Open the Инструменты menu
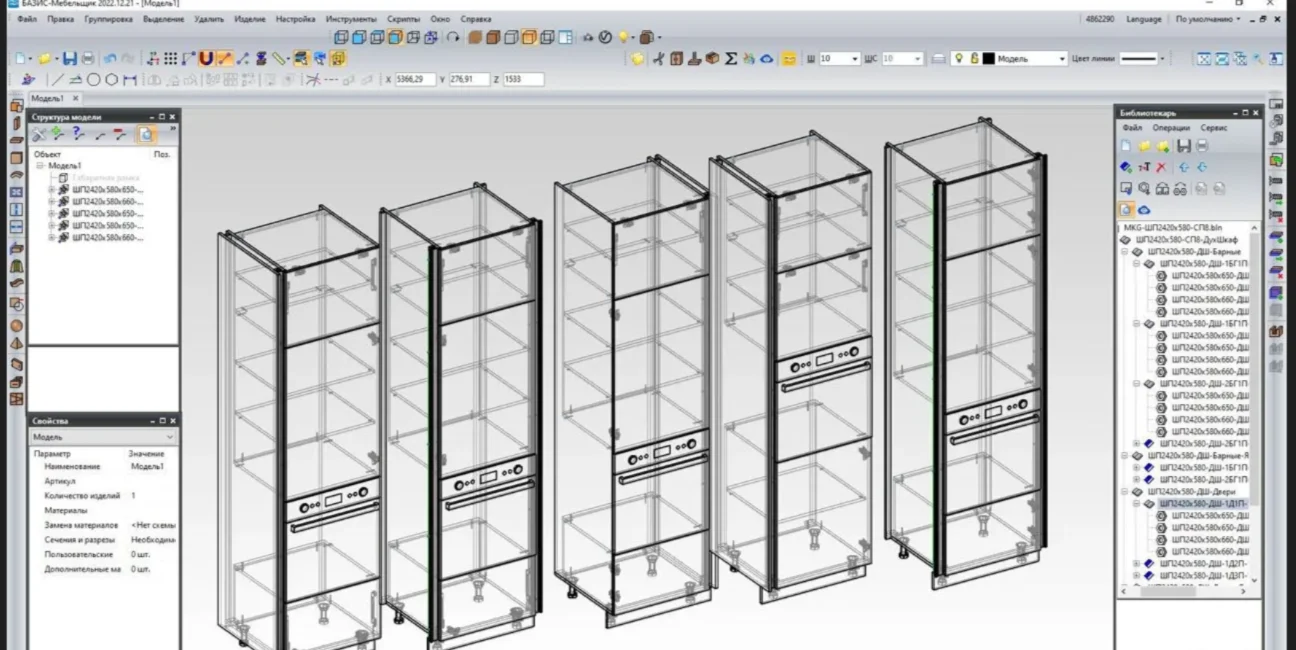Image resolution: width=1296 pixels, height=650 pixels. [351, 19]
